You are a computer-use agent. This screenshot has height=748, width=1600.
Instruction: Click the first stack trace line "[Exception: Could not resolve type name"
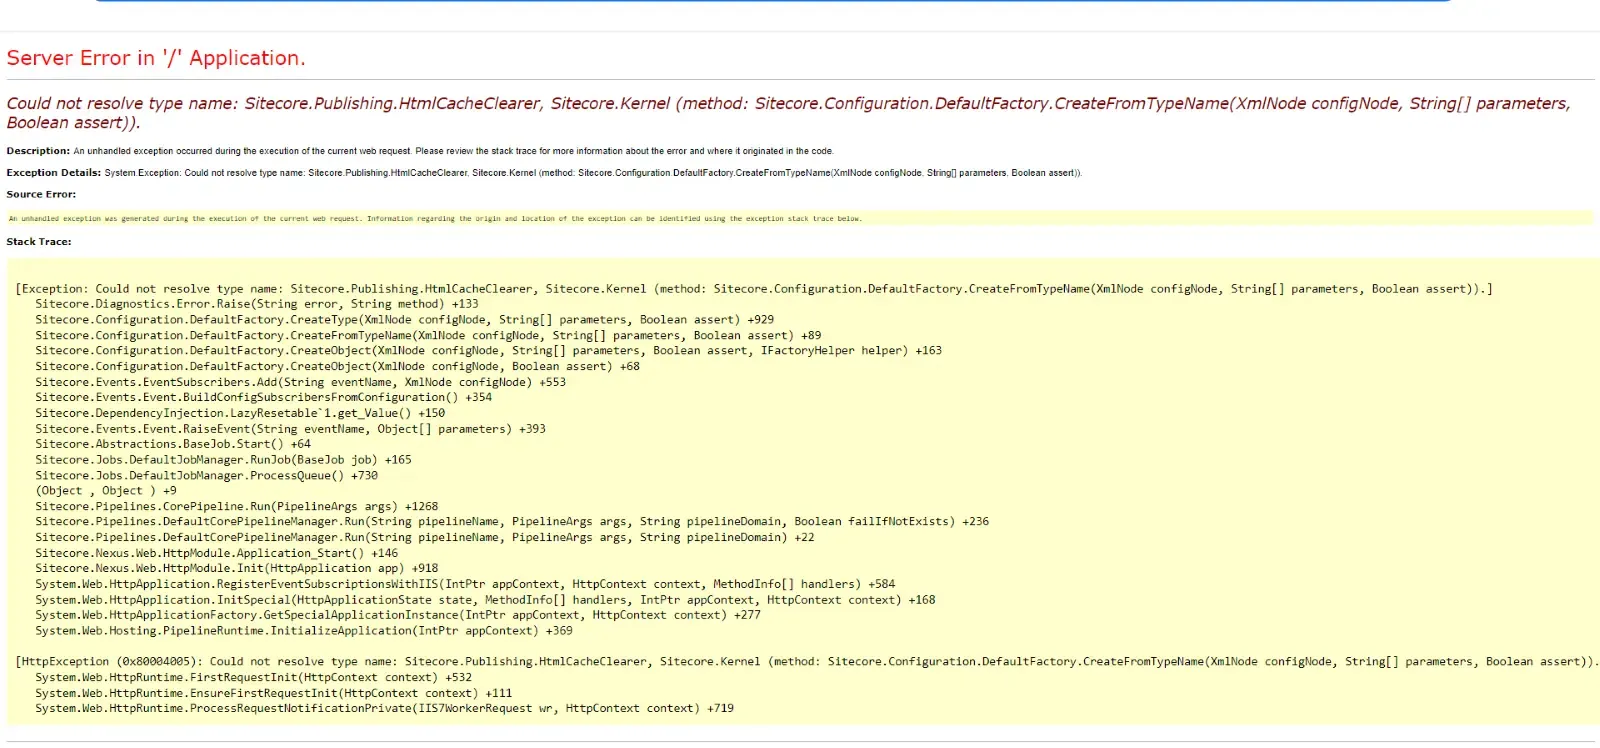point(754,289)
